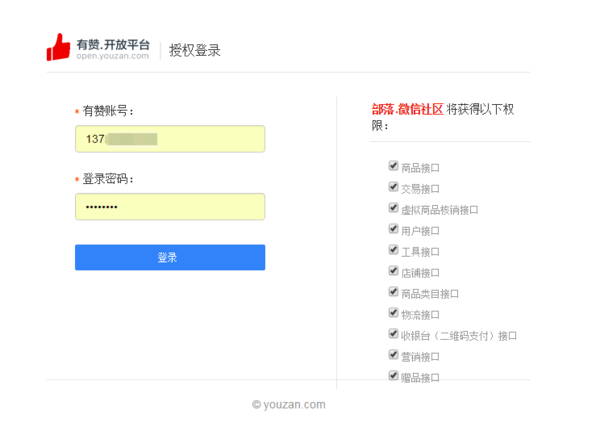Toggle the 商品接口 permission checkbox
The height and width of the screenshot is (431, 600).
393,166
